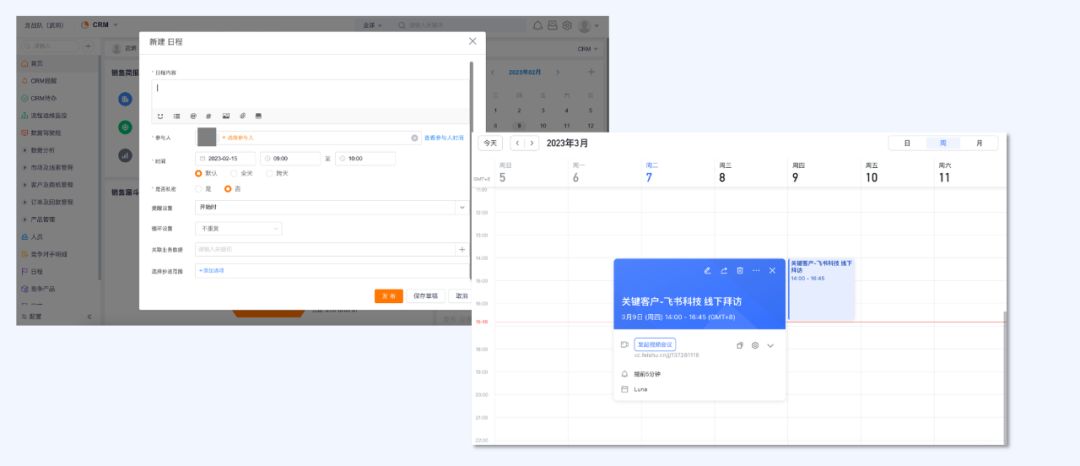
Task: Insert emoji in schedule content toolbar
Action: coord(160,116)
